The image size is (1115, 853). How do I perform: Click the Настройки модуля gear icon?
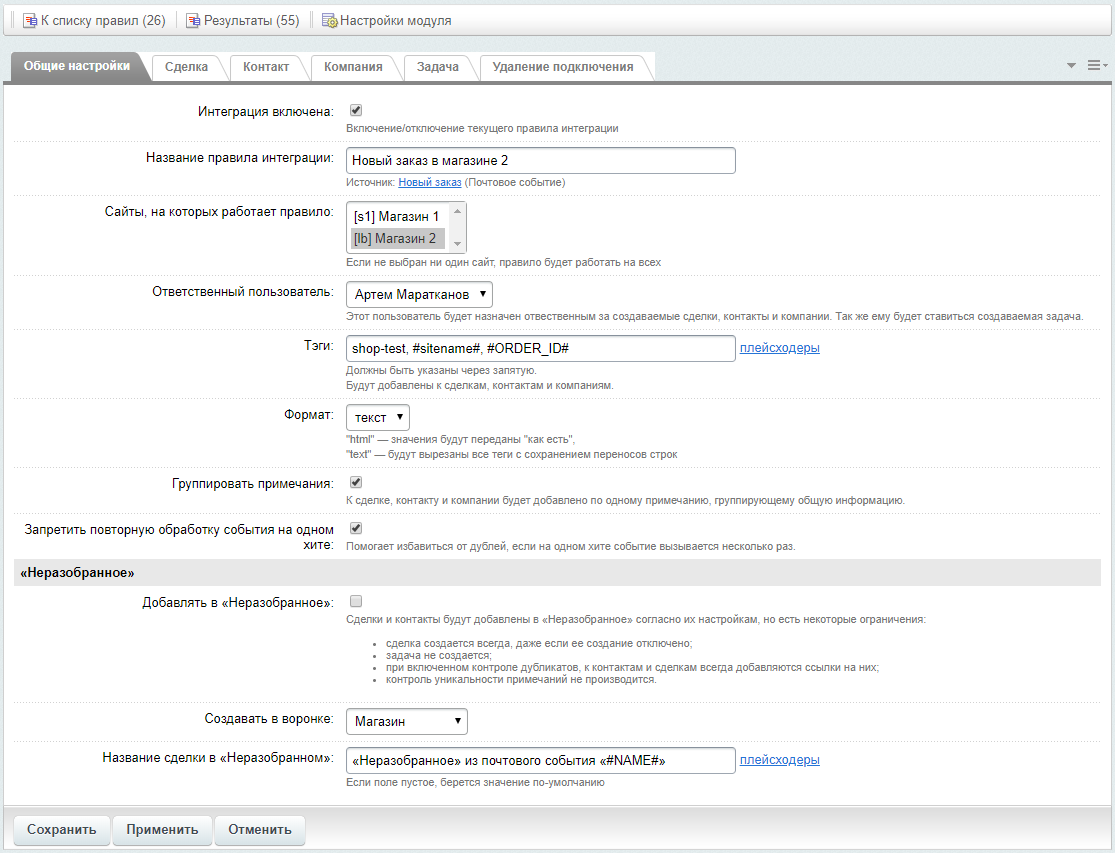coord(329,20)
